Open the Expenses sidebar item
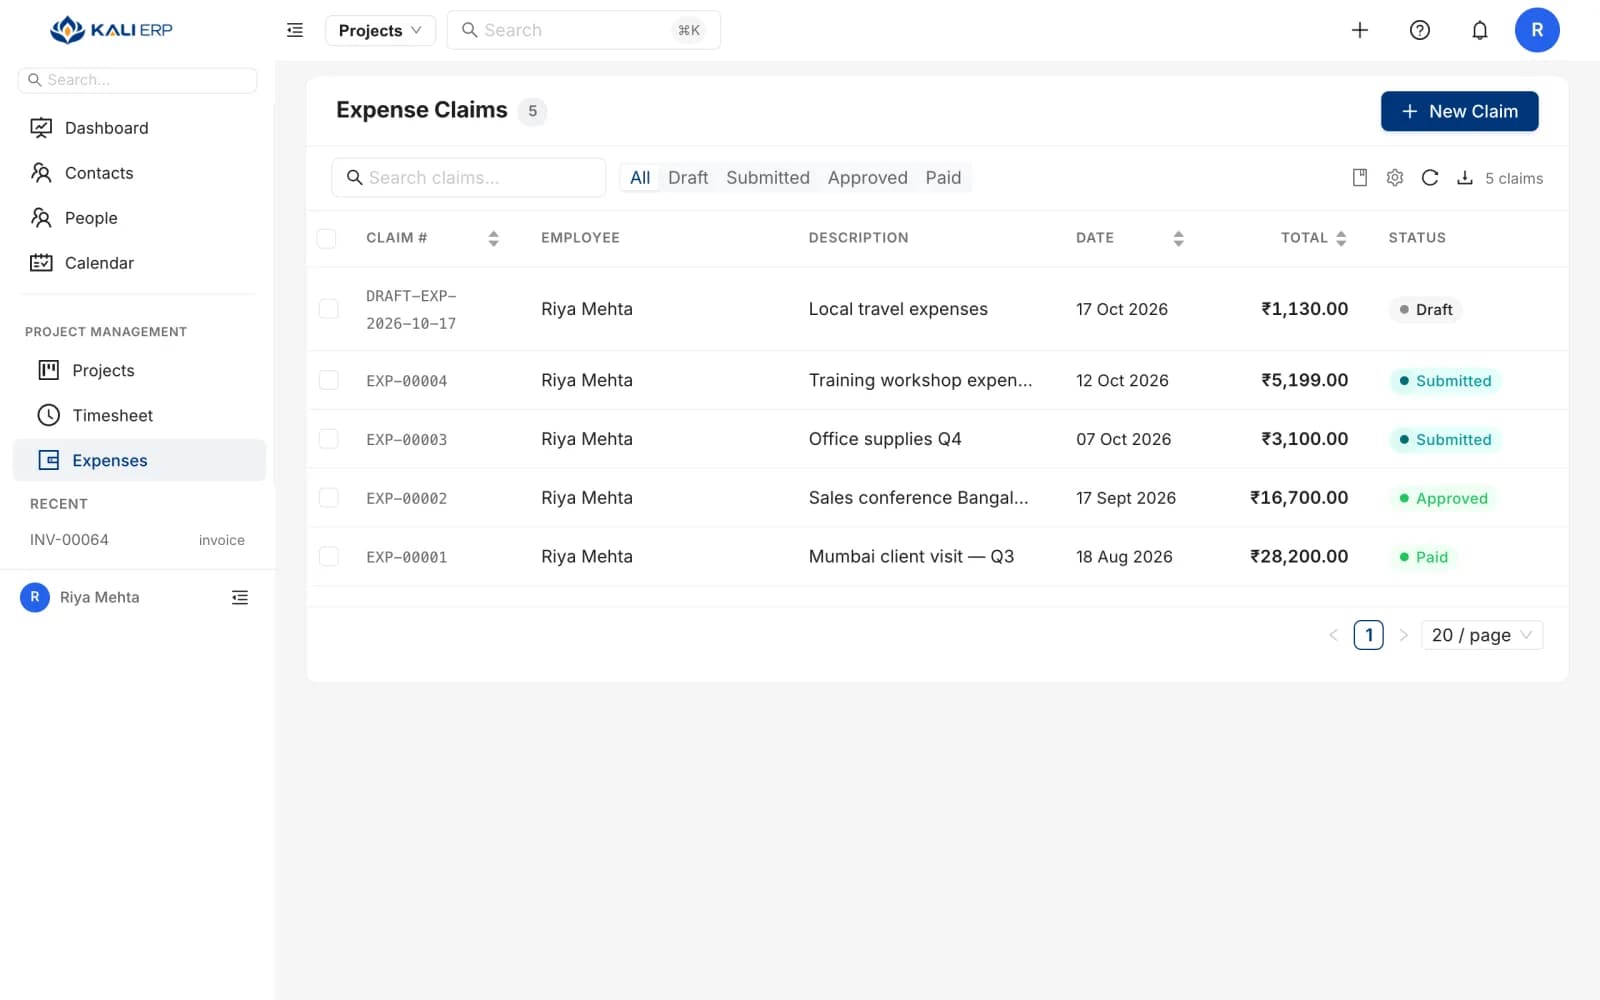The image size is (1600, 1000). (140, 460)
